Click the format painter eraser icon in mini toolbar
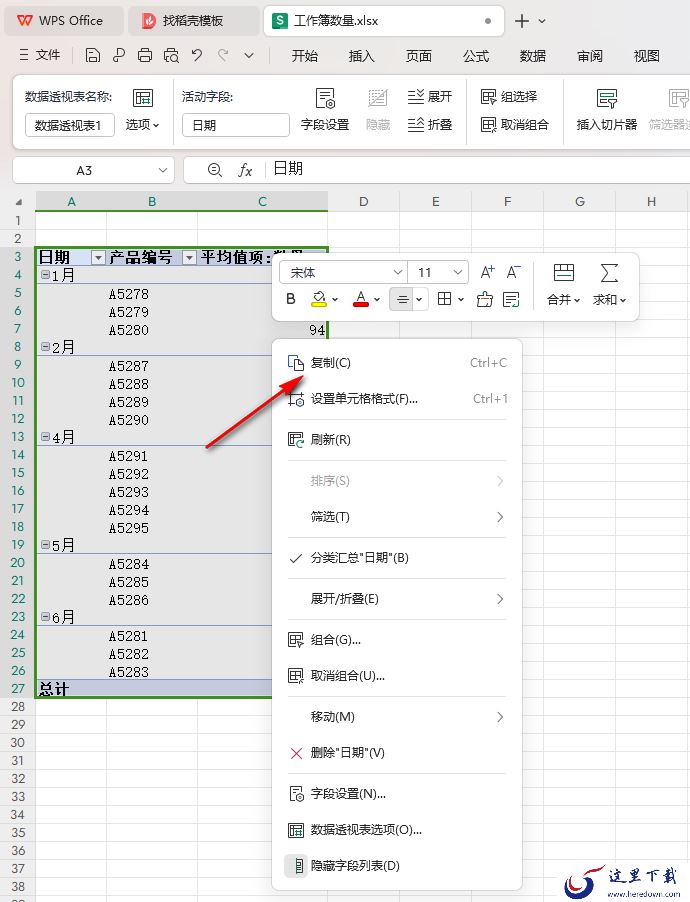This screenshot has width=690, height=902. (x=485, y=299)
